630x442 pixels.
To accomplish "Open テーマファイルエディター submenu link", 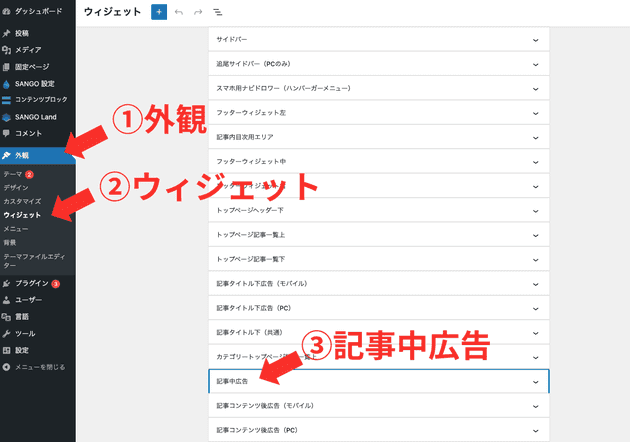I will click(x=34, y=260).
